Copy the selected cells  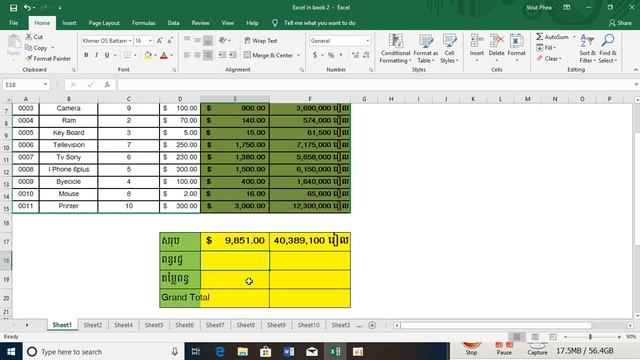click(36, 48)
